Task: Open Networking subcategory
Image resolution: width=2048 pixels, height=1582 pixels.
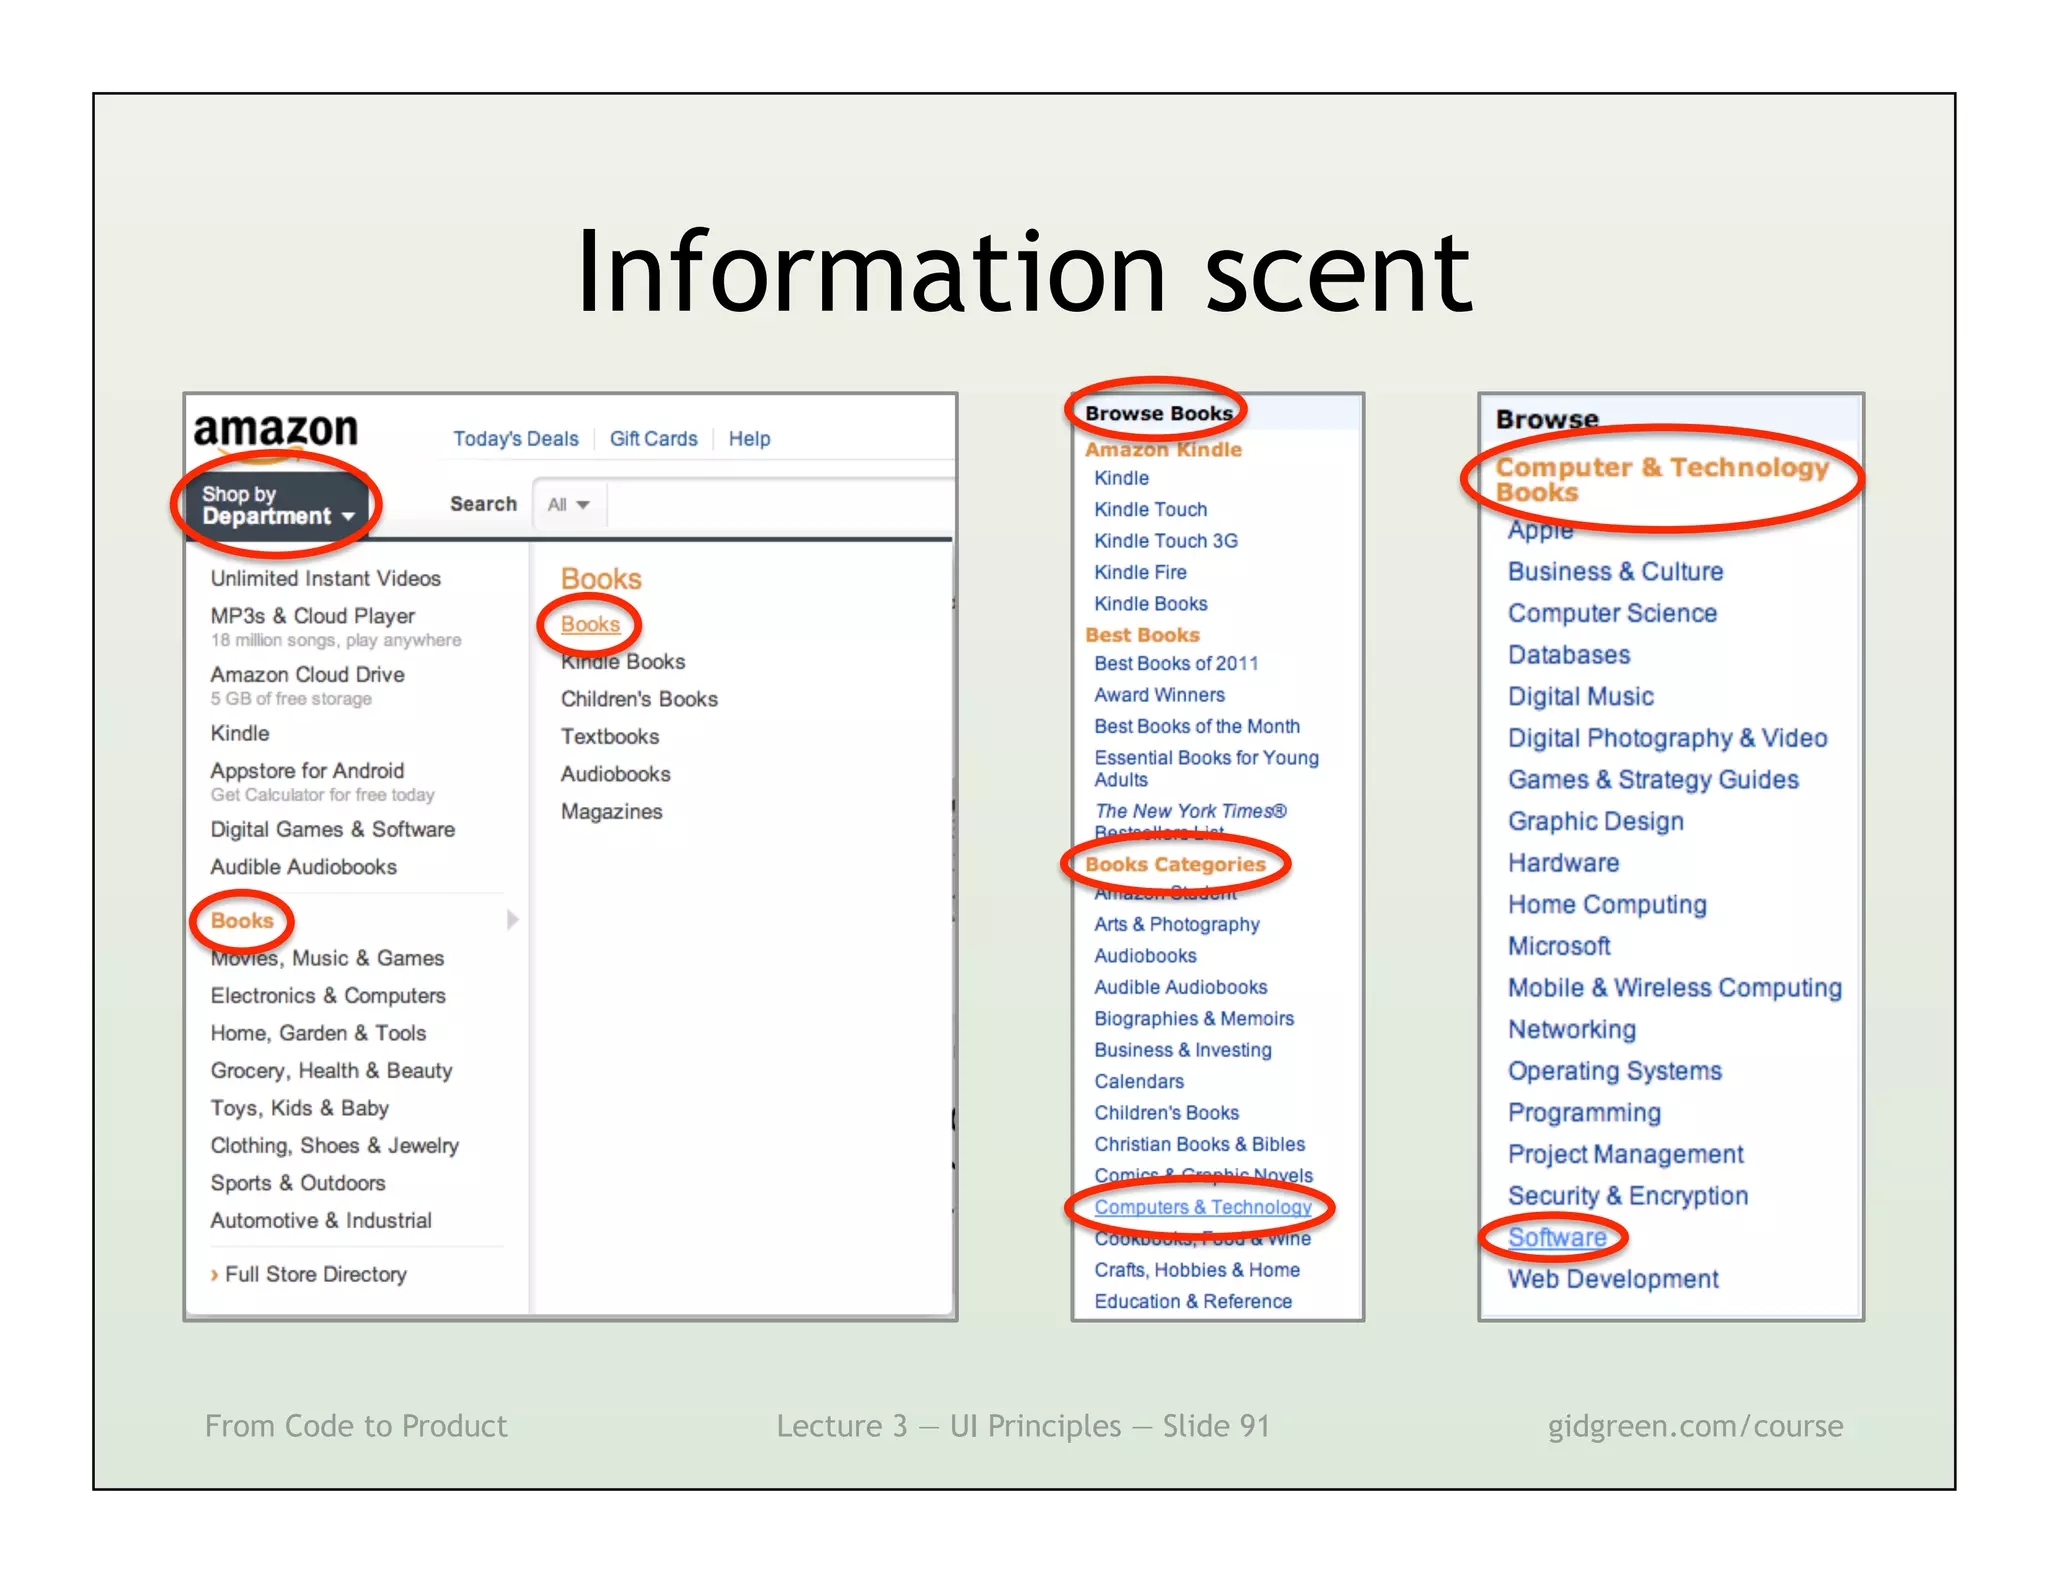Action: tap(1572, 1030)
